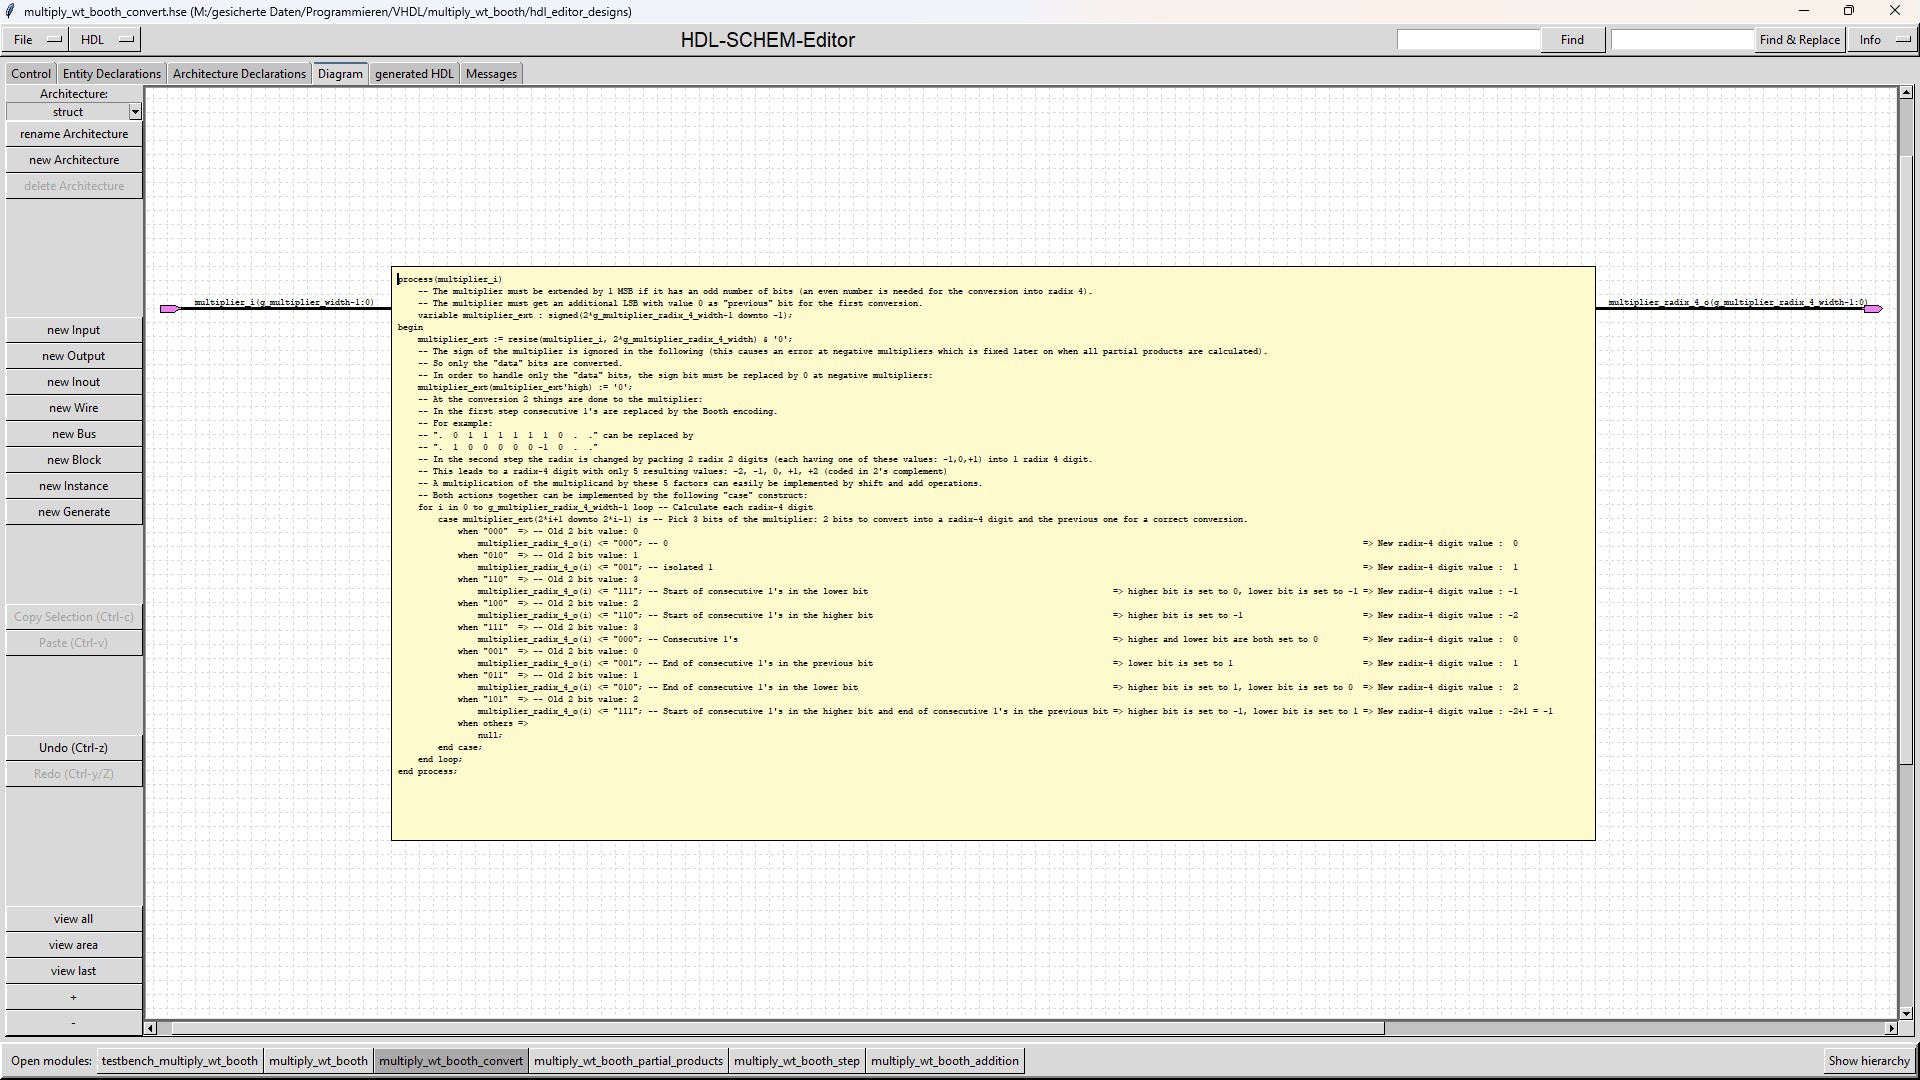
Task: Click the Find text input field
Action: pos(1468,40)
